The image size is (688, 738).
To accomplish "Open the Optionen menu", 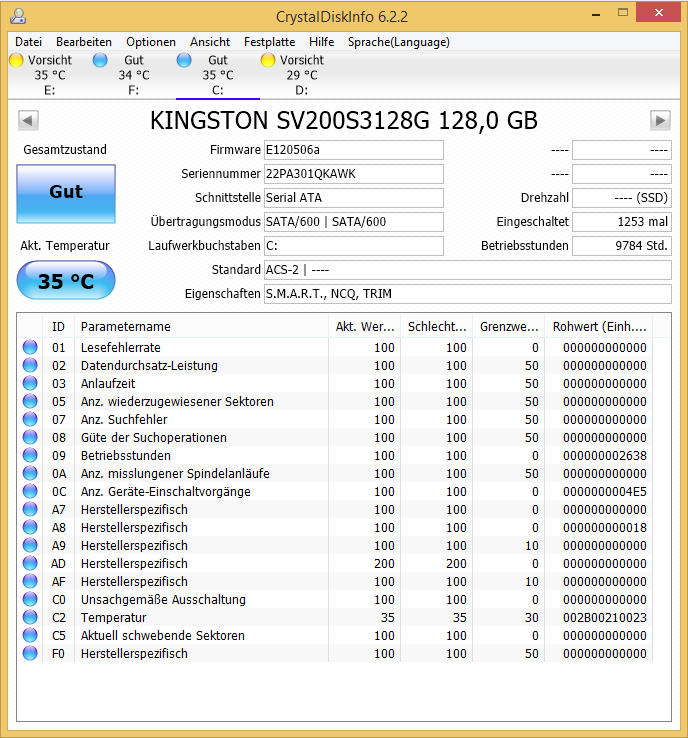I will click(151, 42).
